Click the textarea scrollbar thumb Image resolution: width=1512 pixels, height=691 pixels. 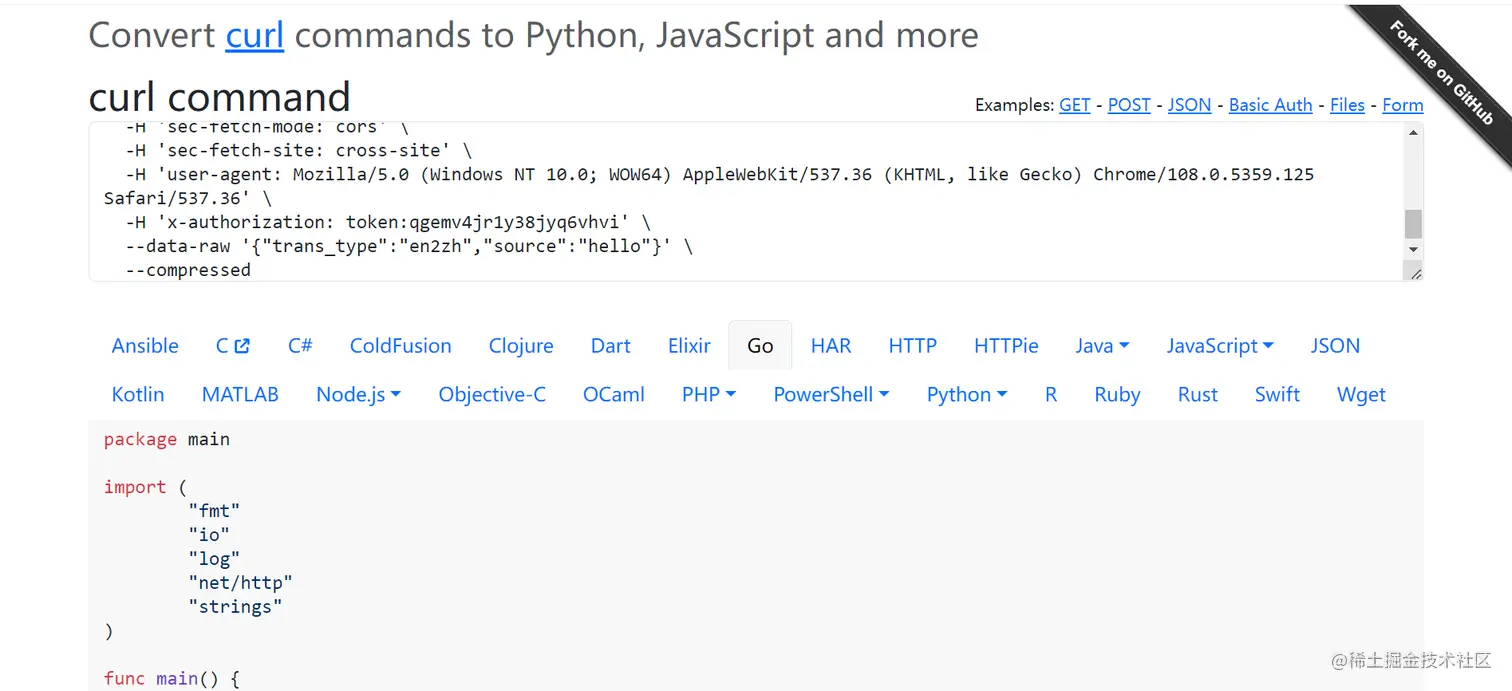tap(1413, 224)
